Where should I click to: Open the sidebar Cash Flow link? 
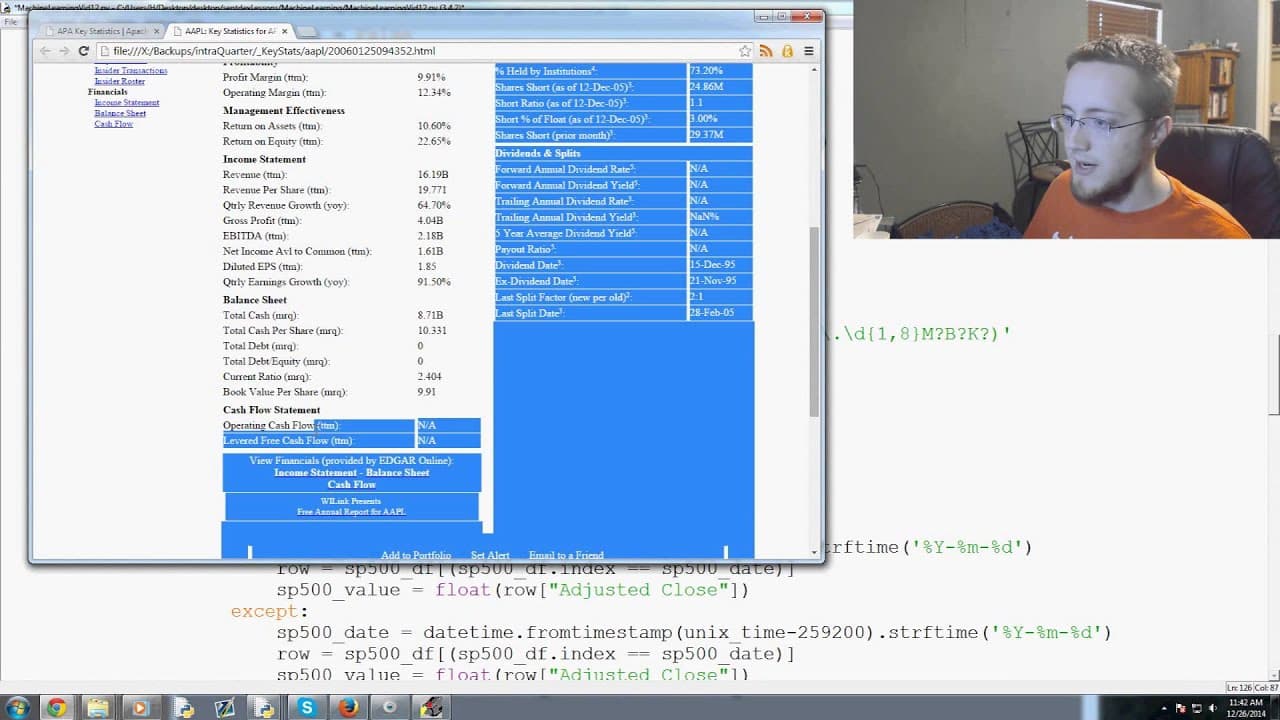tap(113, 124)
